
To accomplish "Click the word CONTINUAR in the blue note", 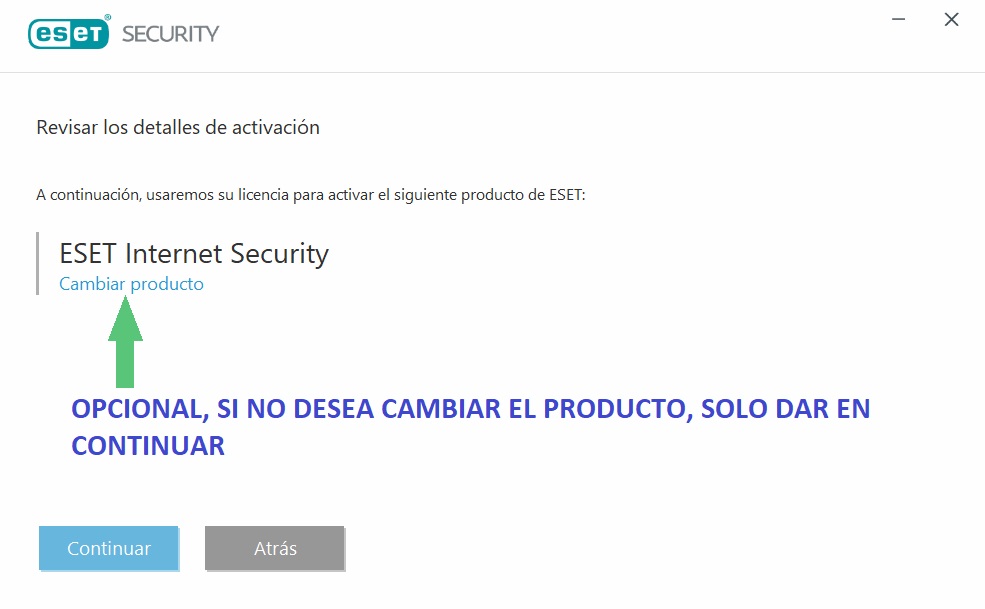I will pyautogui.click(x=148, y=446).
